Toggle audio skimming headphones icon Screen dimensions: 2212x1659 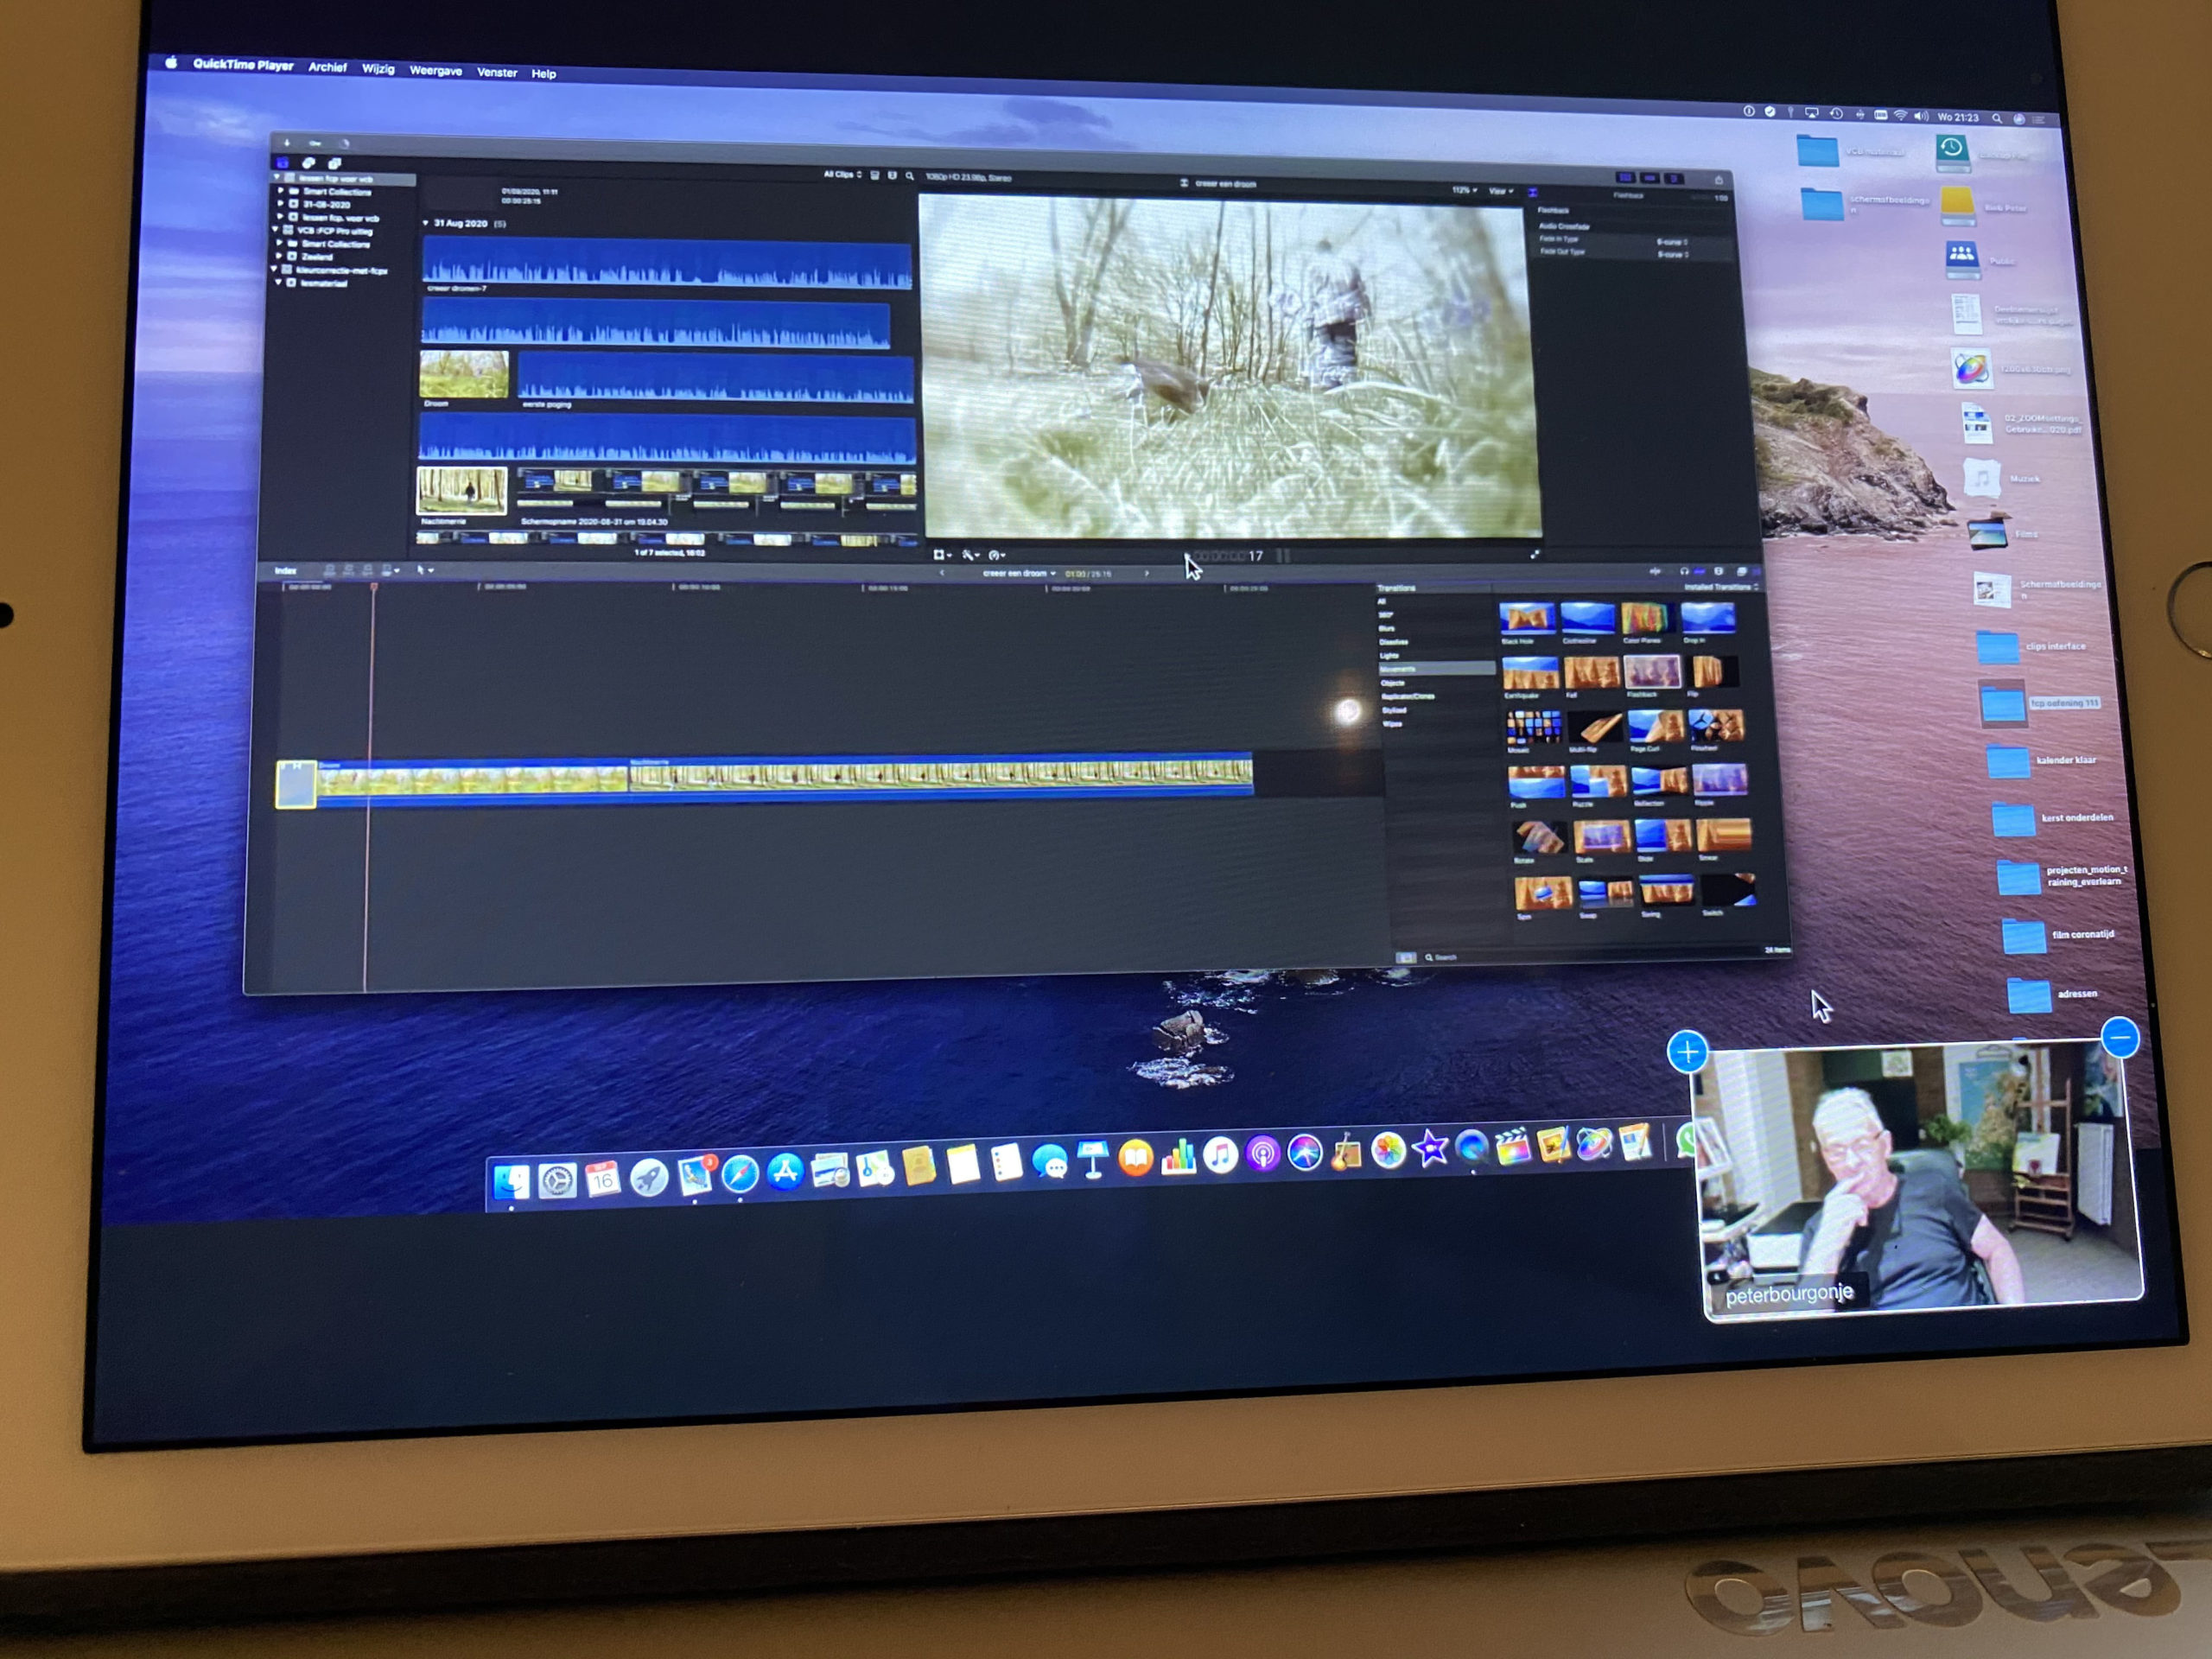1684,572
